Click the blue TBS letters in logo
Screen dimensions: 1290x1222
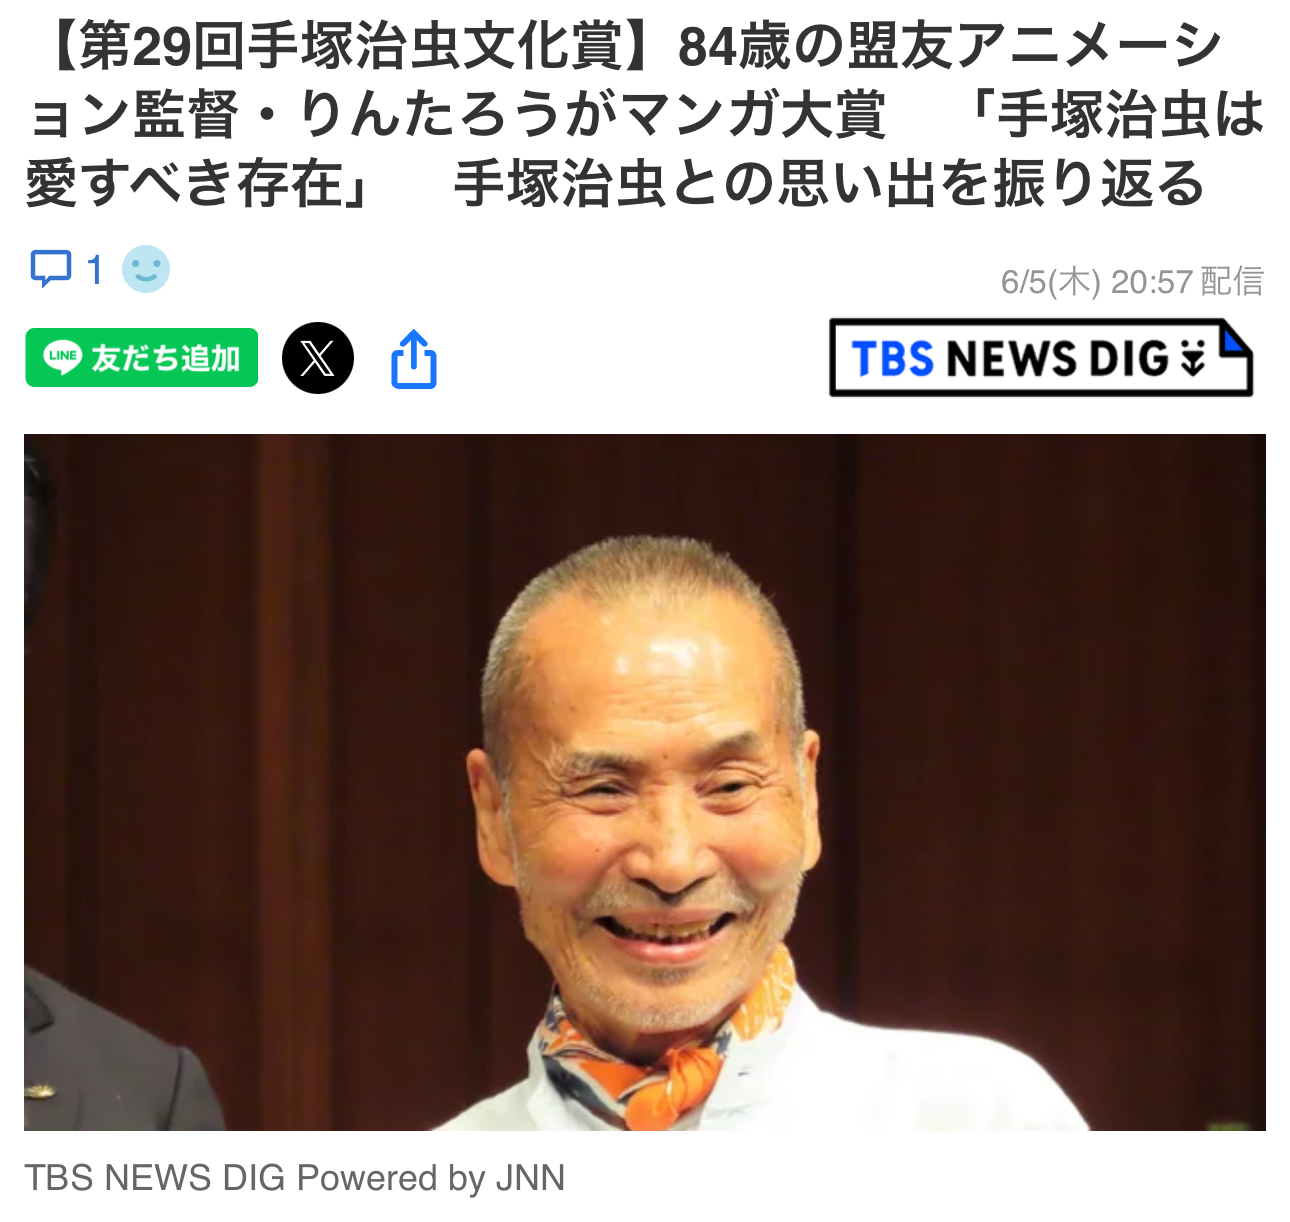(892, 359)
